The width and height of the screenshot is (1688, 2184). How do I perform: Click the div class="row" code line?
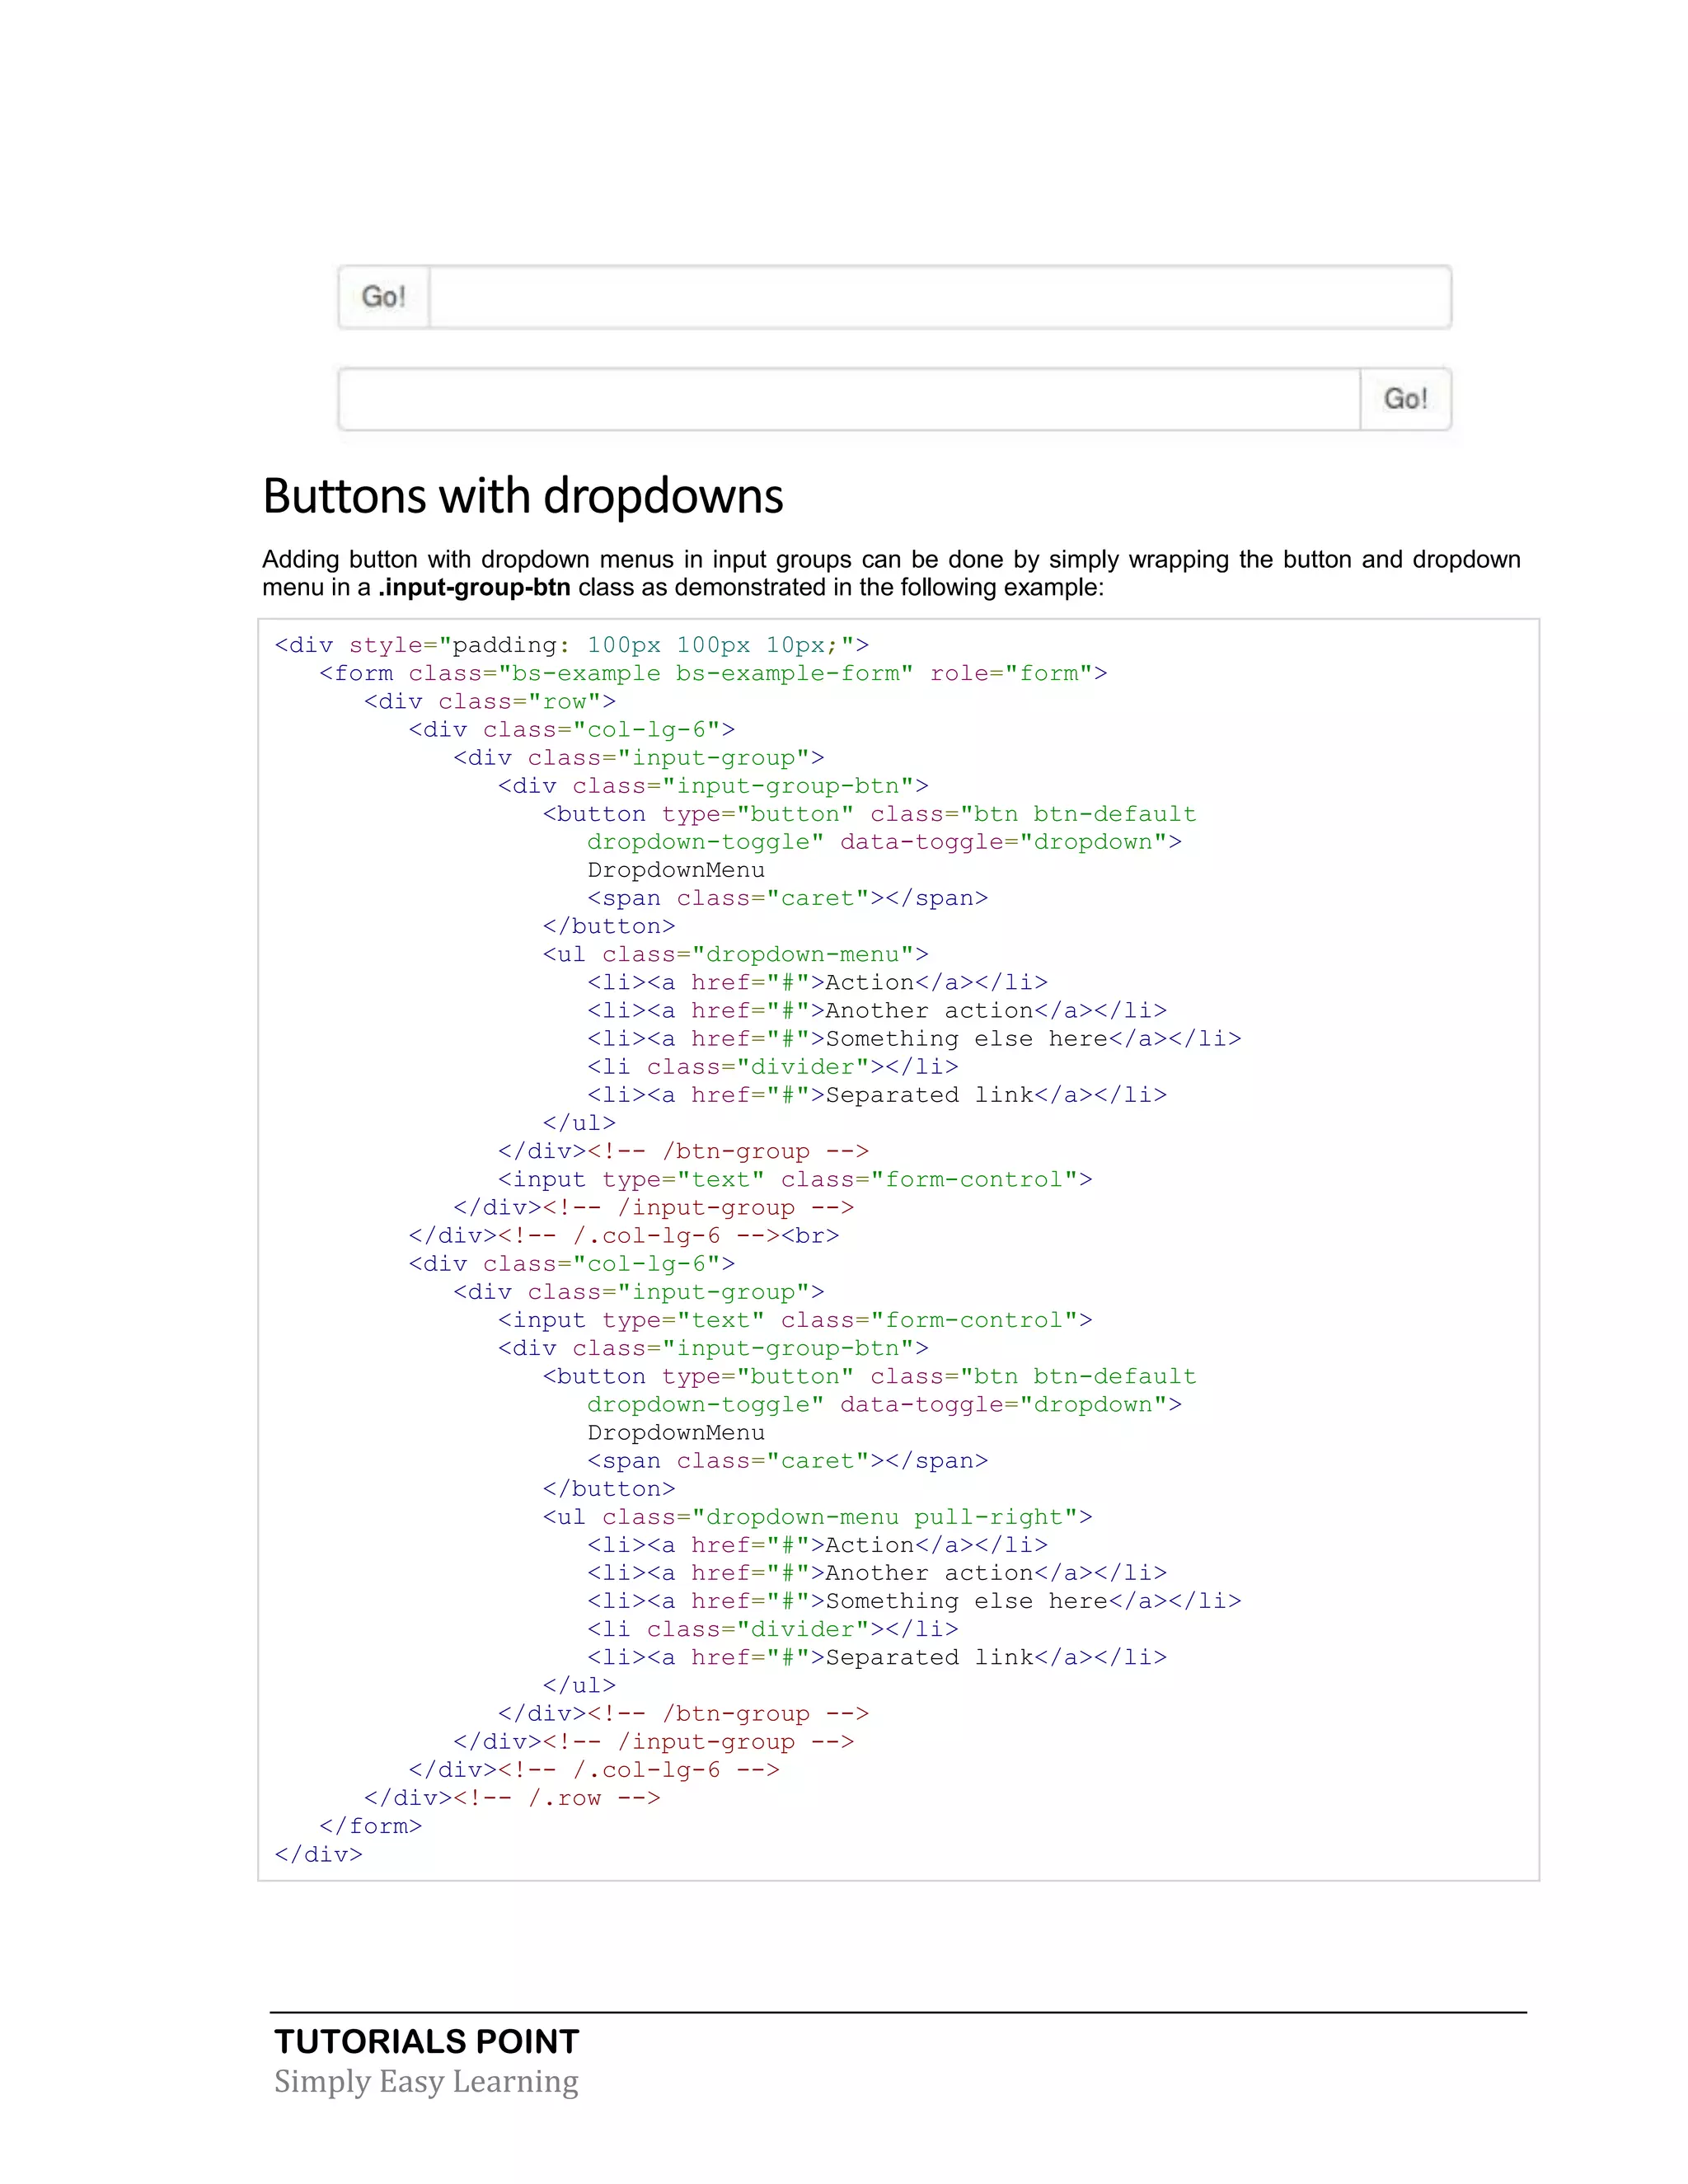490,701
